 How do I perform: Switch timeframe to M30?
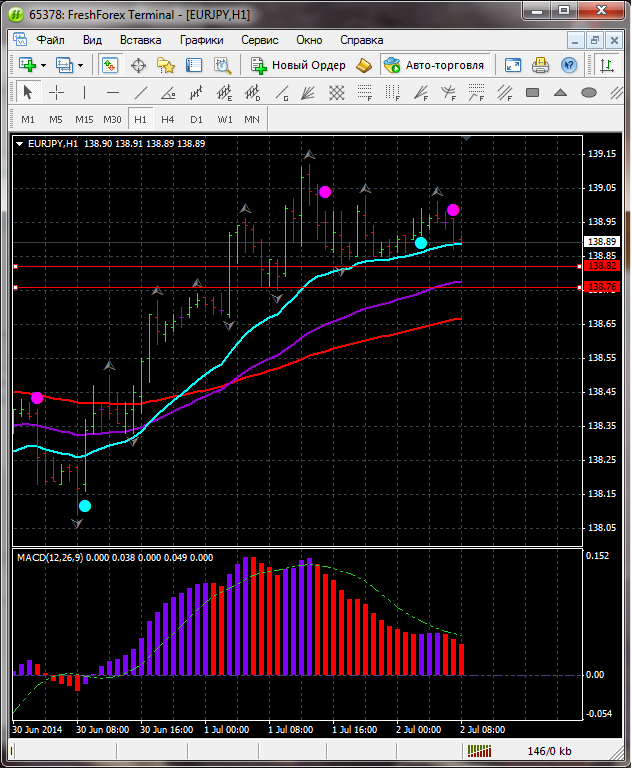[112, 120]
